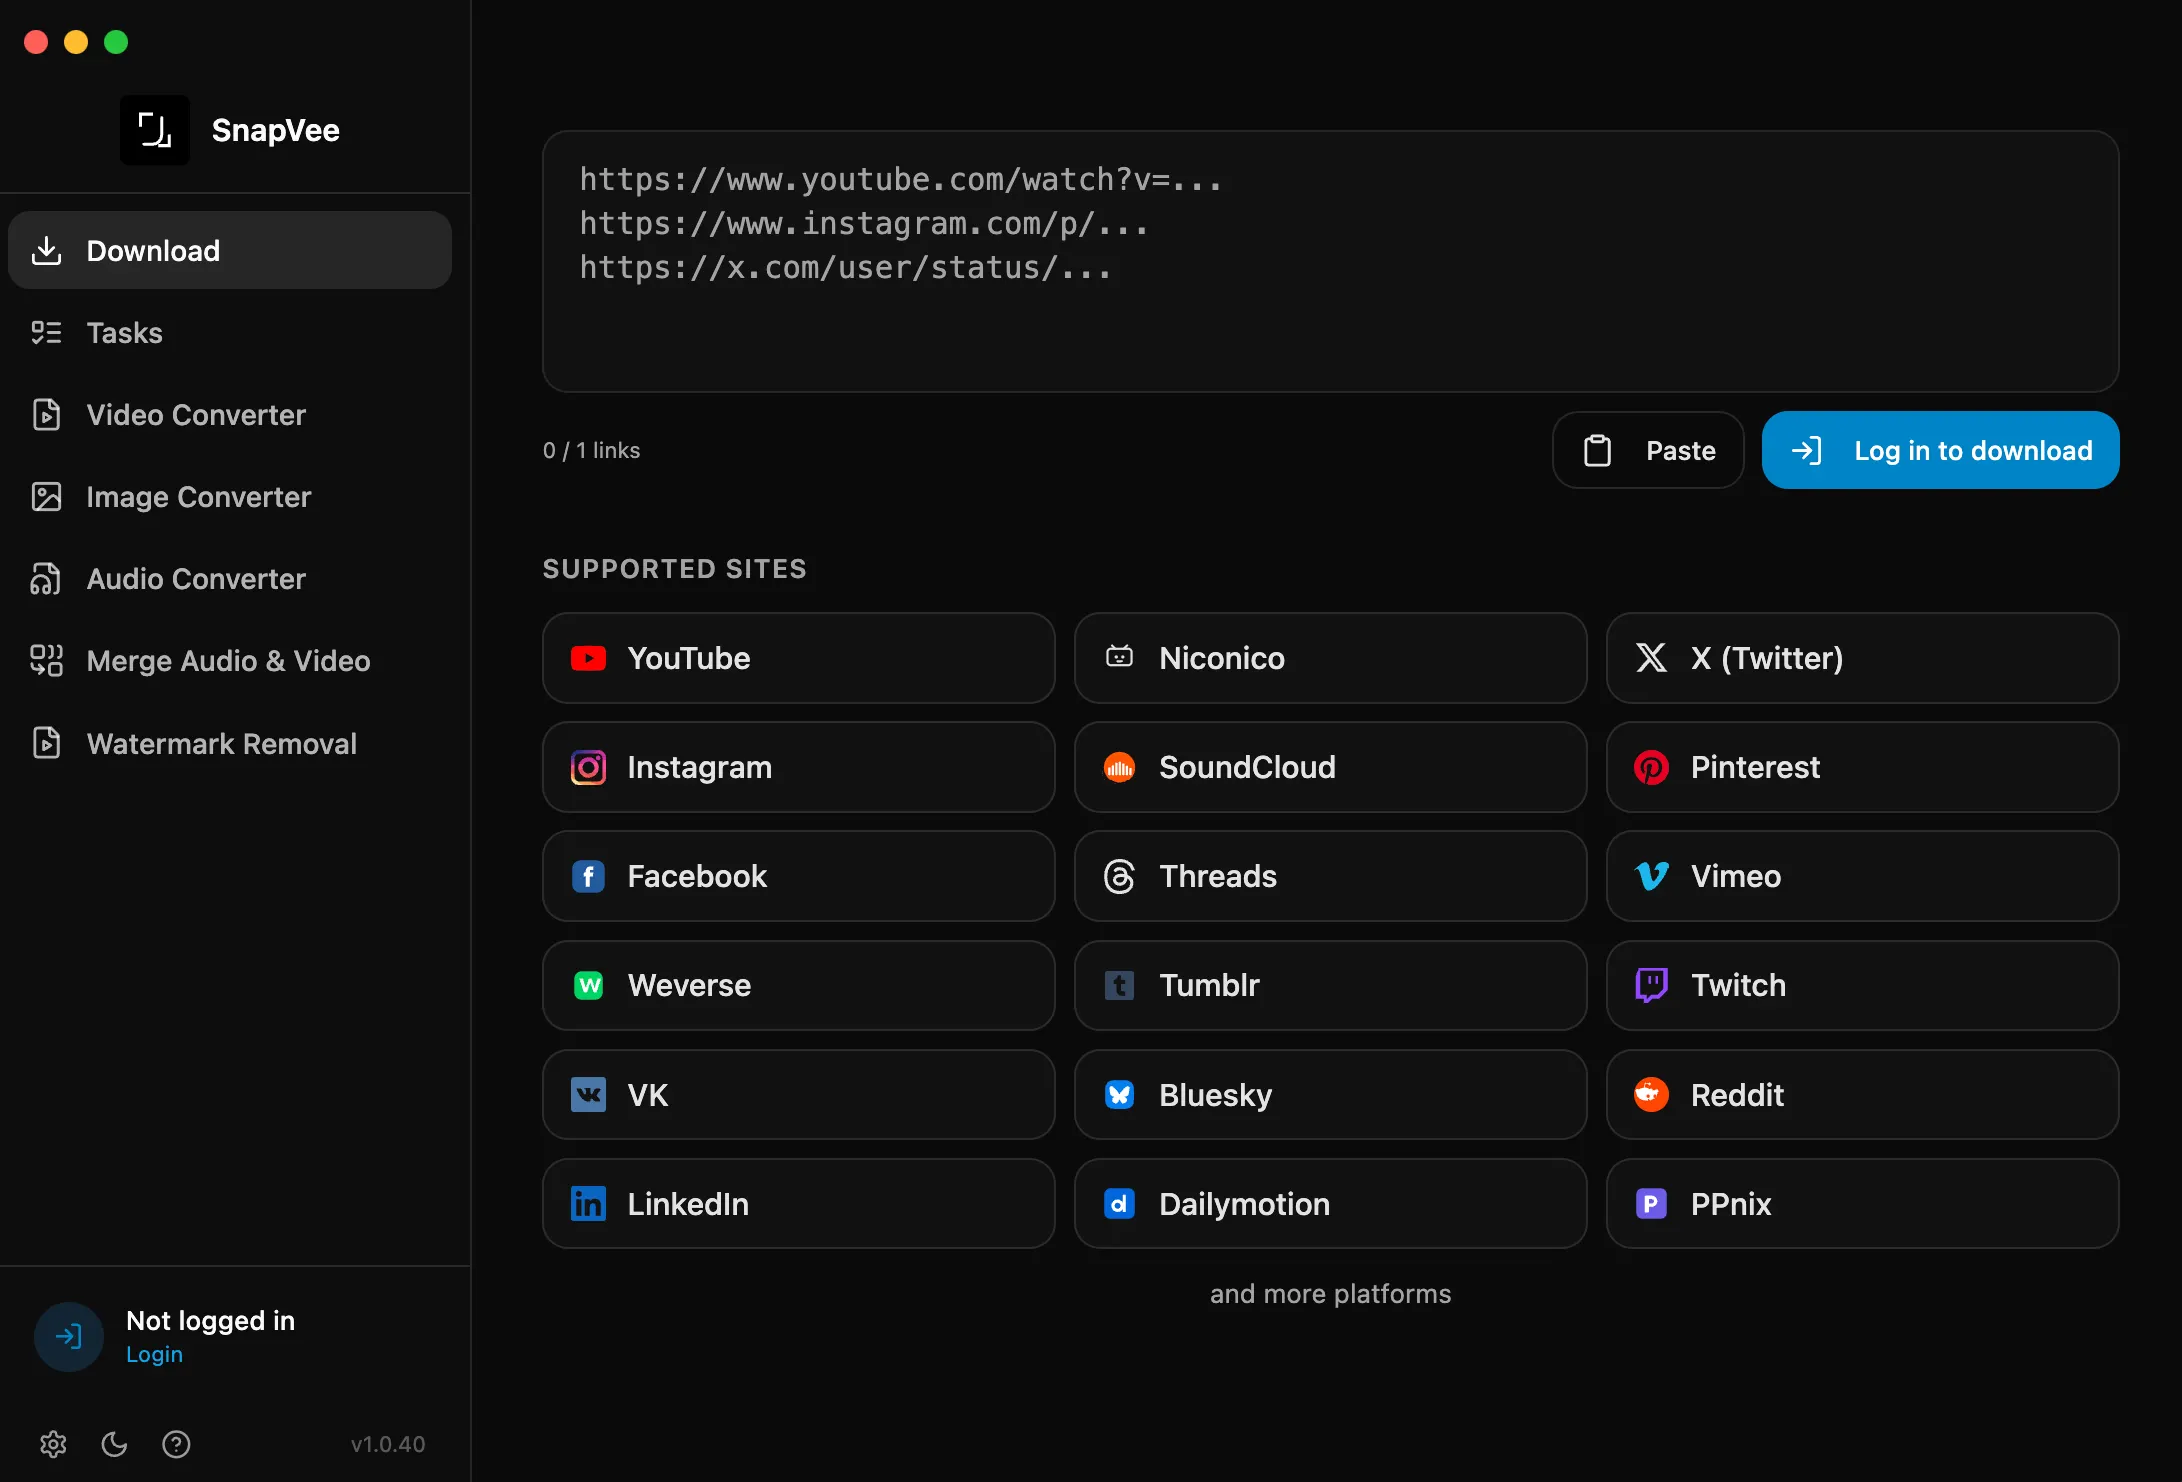
Task: Open Merge Audio & Video tool
Action: 230,660
